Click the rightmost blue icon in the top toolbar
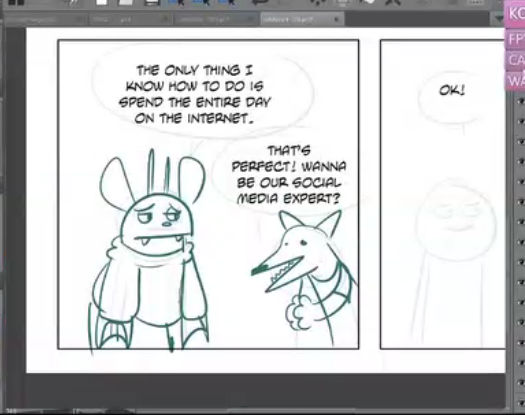 pyautogui.click(x=228, y=2)
